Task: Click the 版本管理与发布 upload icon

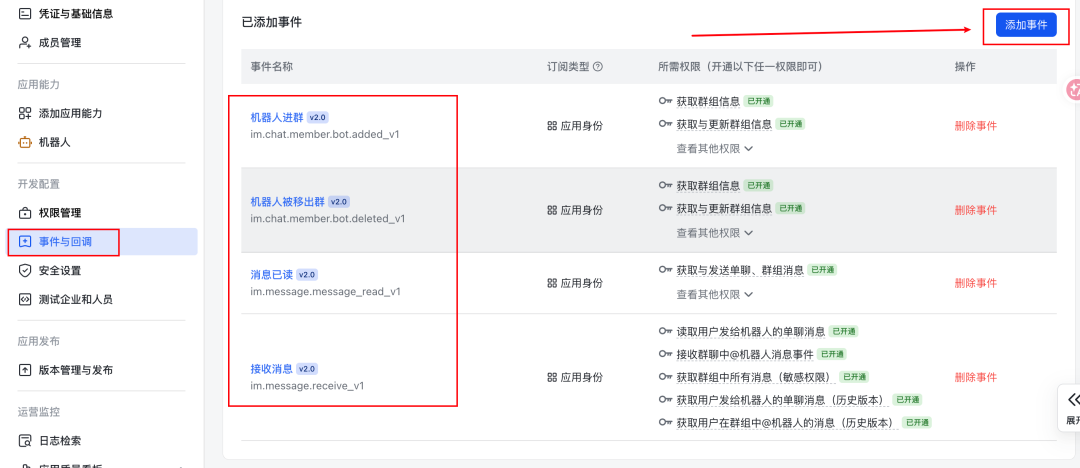Action: tap(25, 370)
